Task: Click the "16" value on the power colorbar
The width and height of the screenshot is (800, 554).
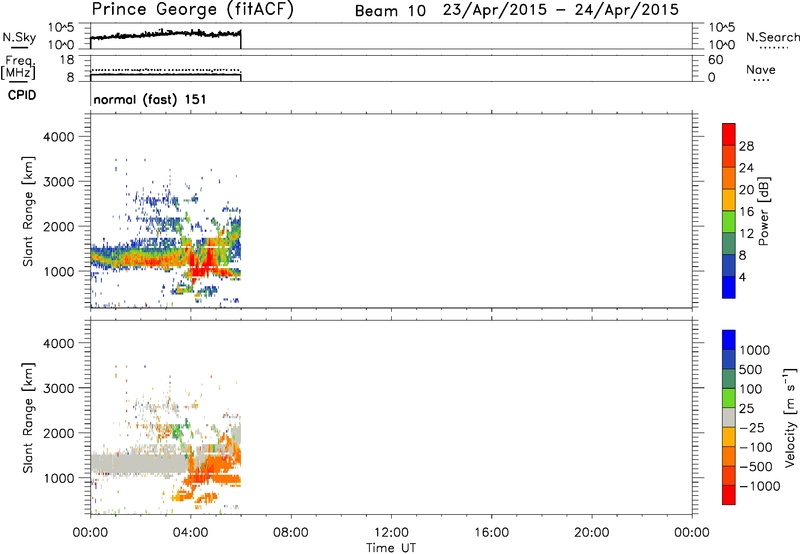Action: tap(746, 212)
